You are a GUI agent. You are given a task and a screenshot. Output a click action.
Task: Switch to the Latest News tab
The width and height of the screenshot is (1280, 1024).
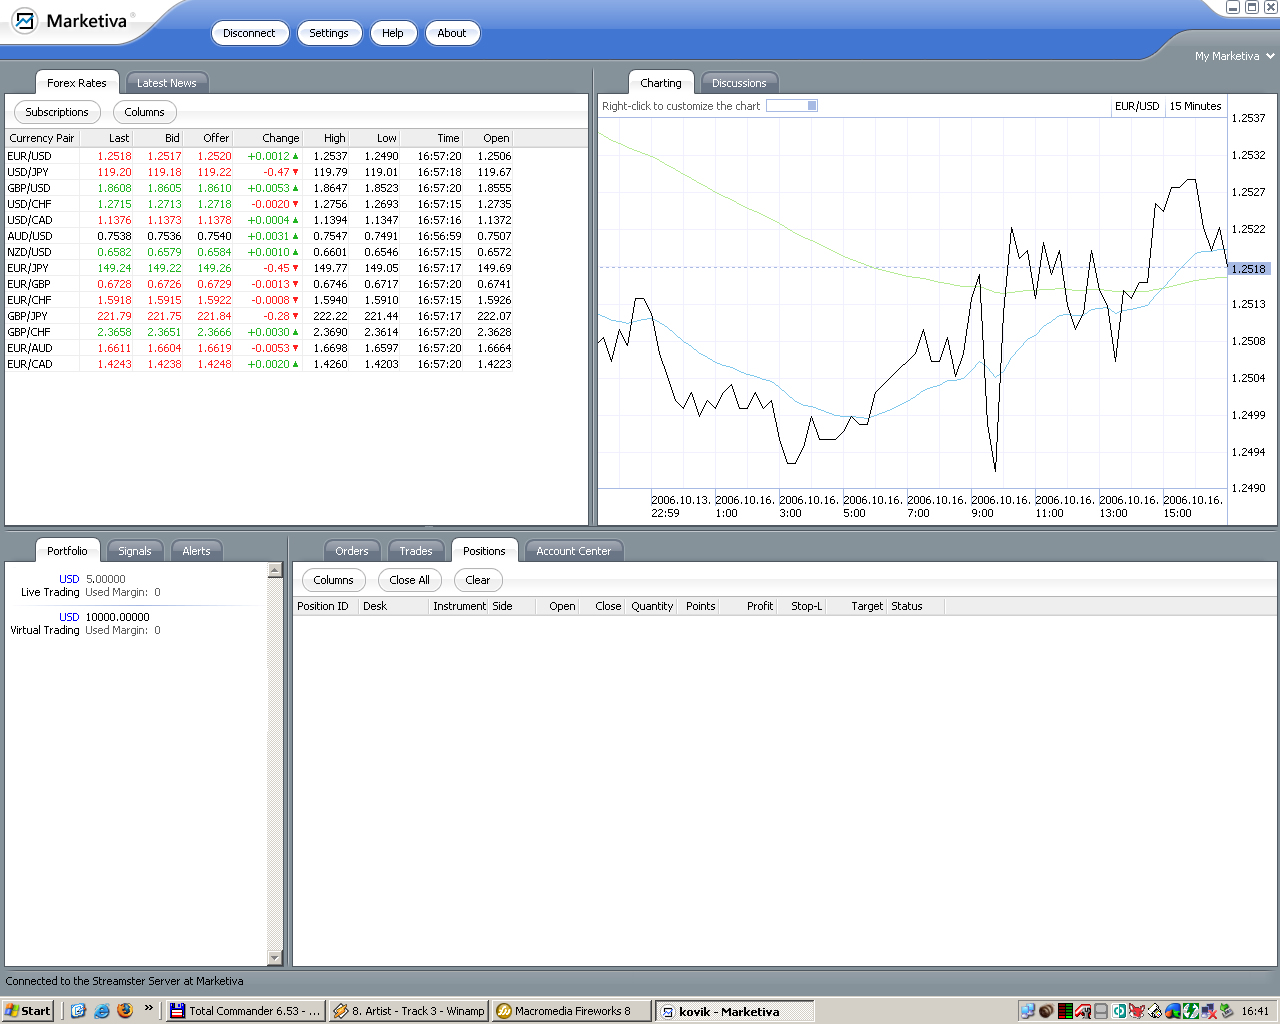click(x=166, y=83)
